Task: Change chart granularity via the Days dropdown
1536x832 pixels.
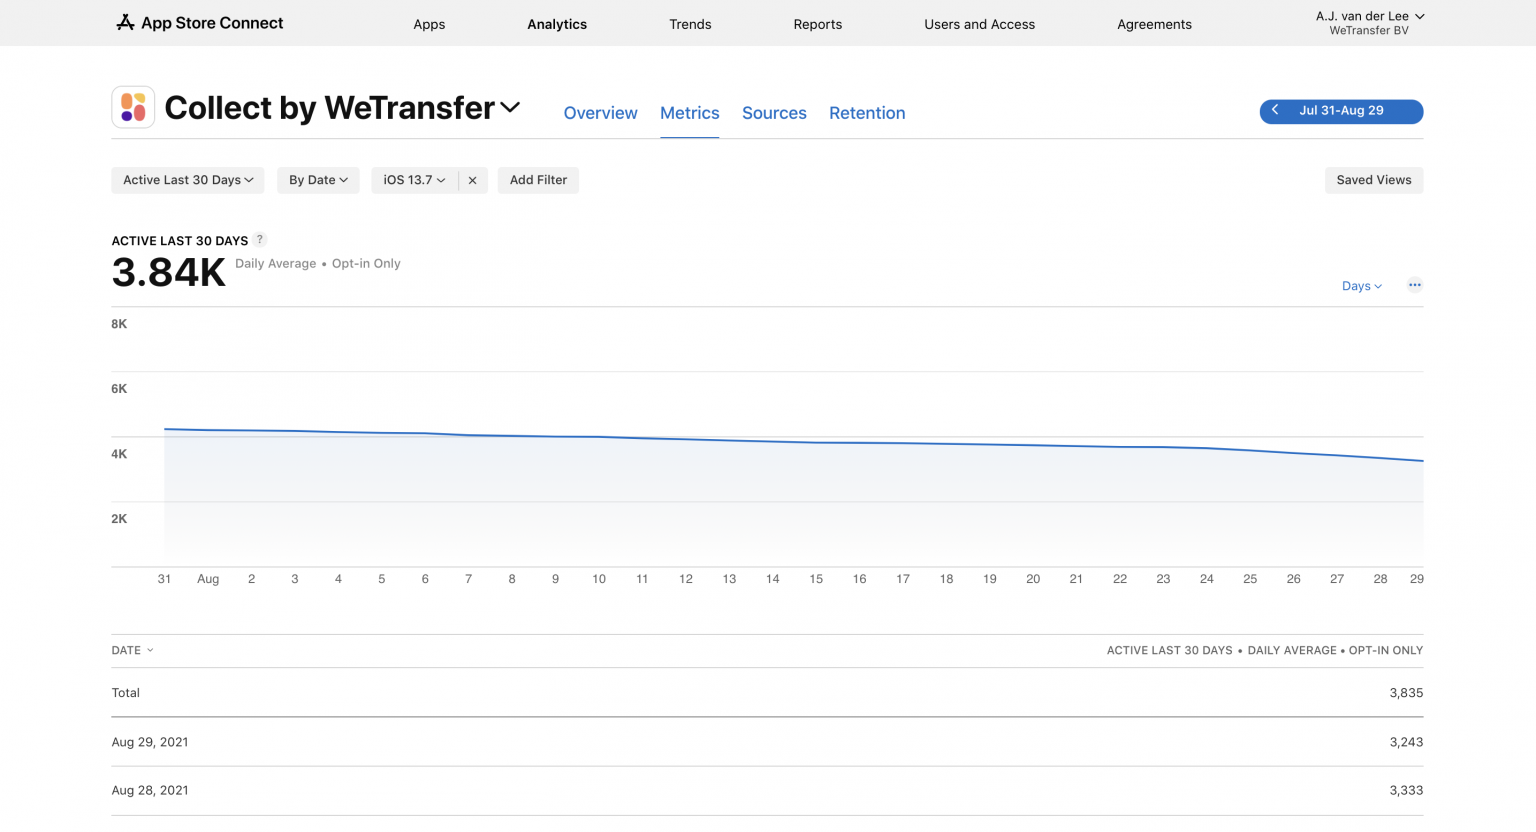Action: coord(1361,286)
